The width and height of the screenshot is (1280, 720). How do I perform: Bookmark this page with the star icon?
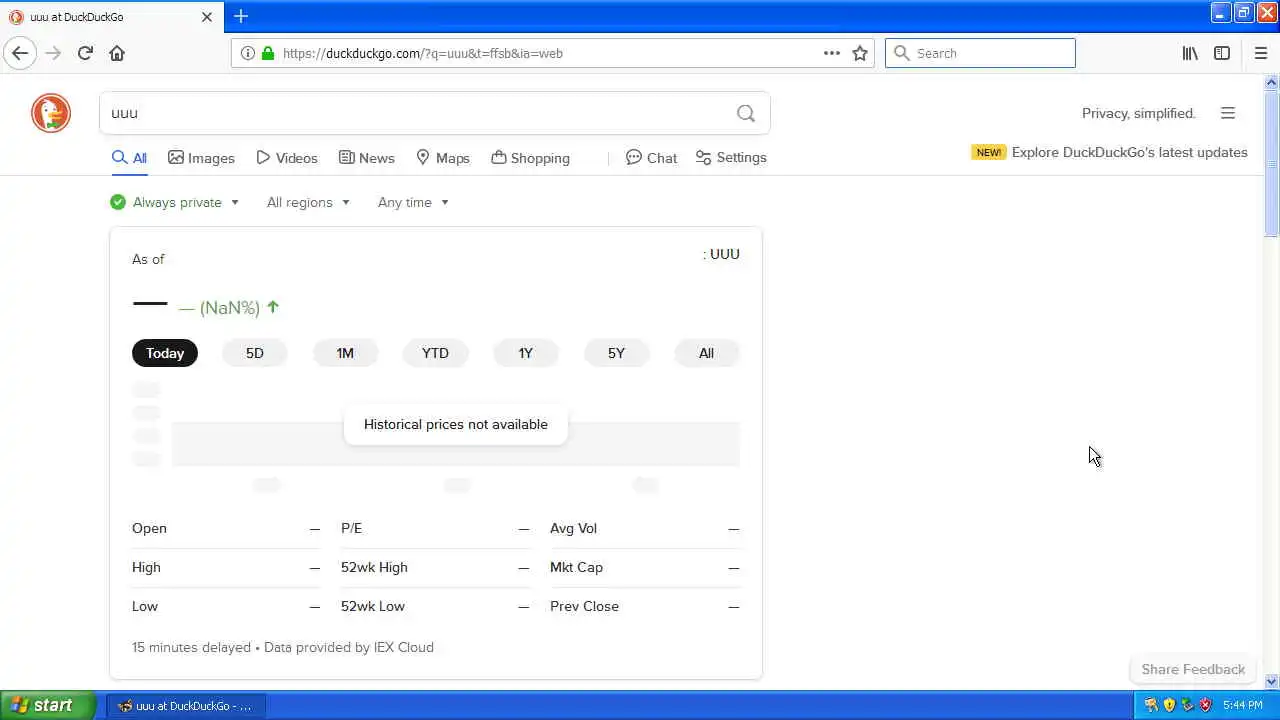click(860, 53)
